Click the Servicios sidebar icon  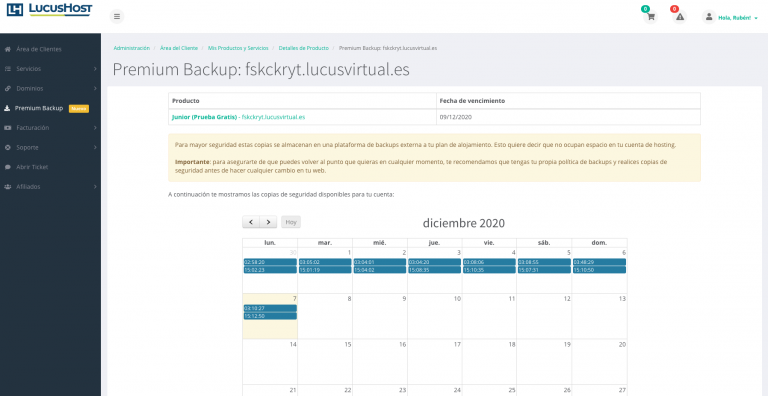[x=7, y=69]
